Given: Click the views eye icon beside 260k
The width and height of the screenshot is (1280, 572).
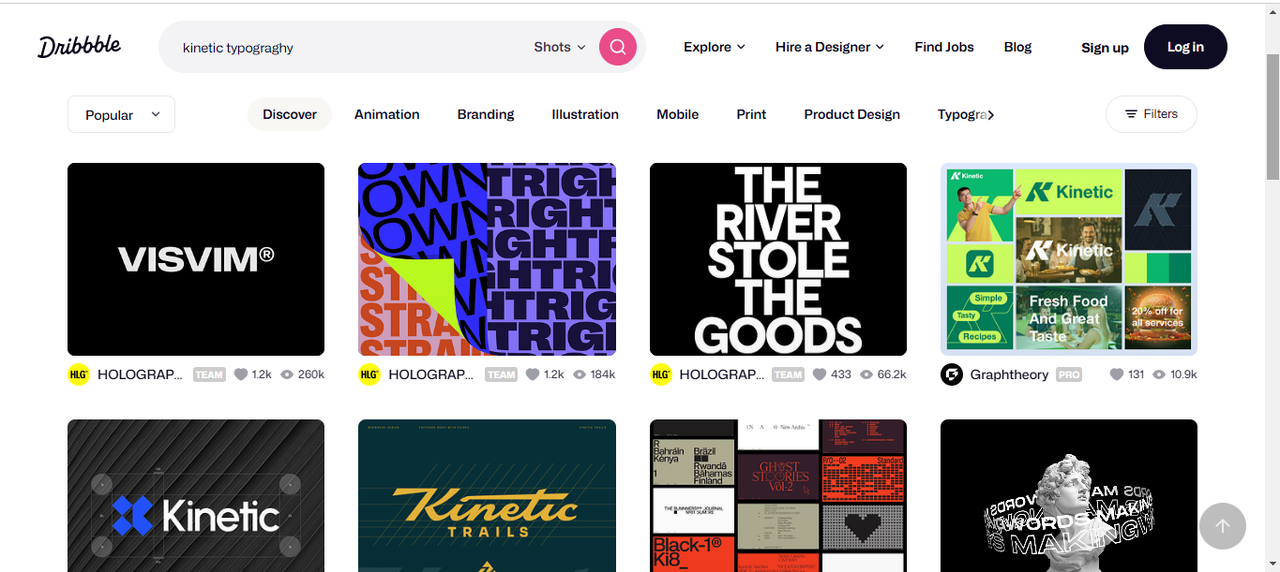Looking at the screenshot, I should pyautogui.click(x=287, y=374).
